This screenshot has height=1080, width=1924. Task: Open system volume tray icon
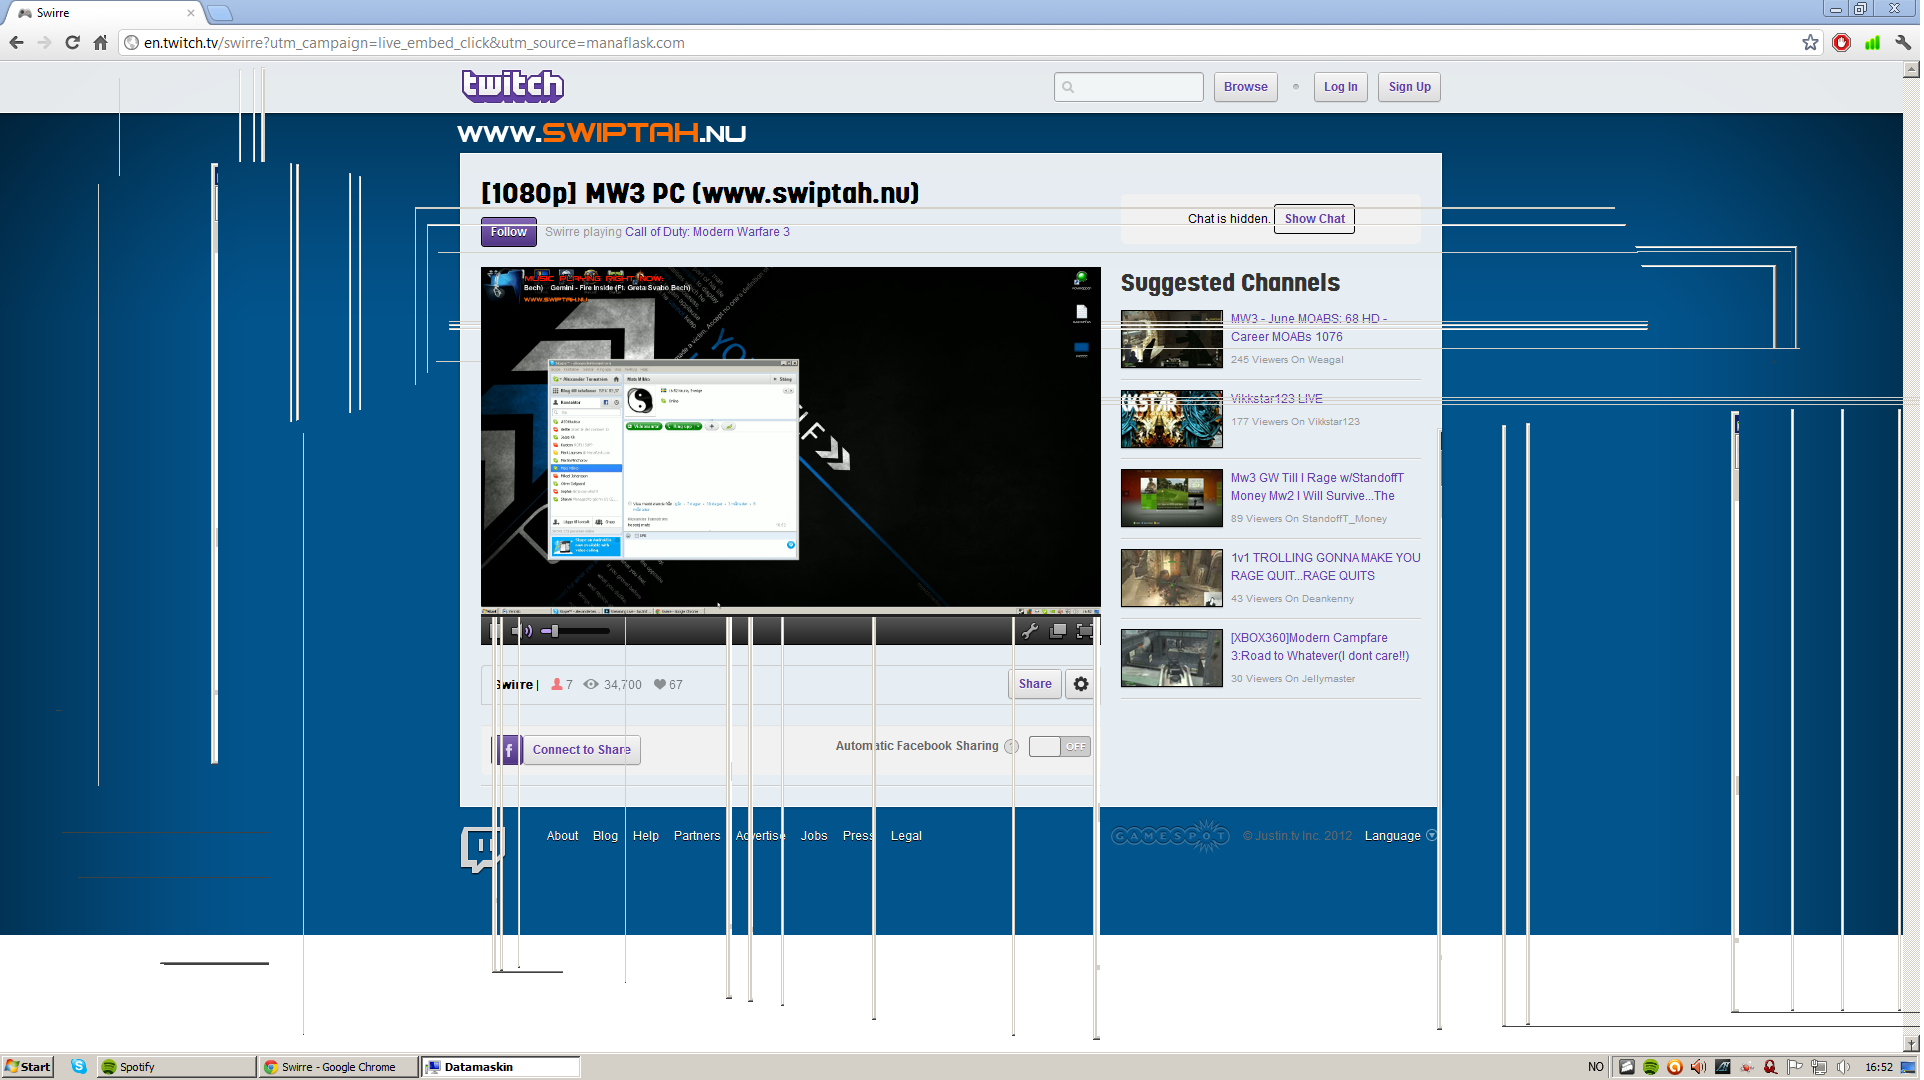point(1843,1067)
